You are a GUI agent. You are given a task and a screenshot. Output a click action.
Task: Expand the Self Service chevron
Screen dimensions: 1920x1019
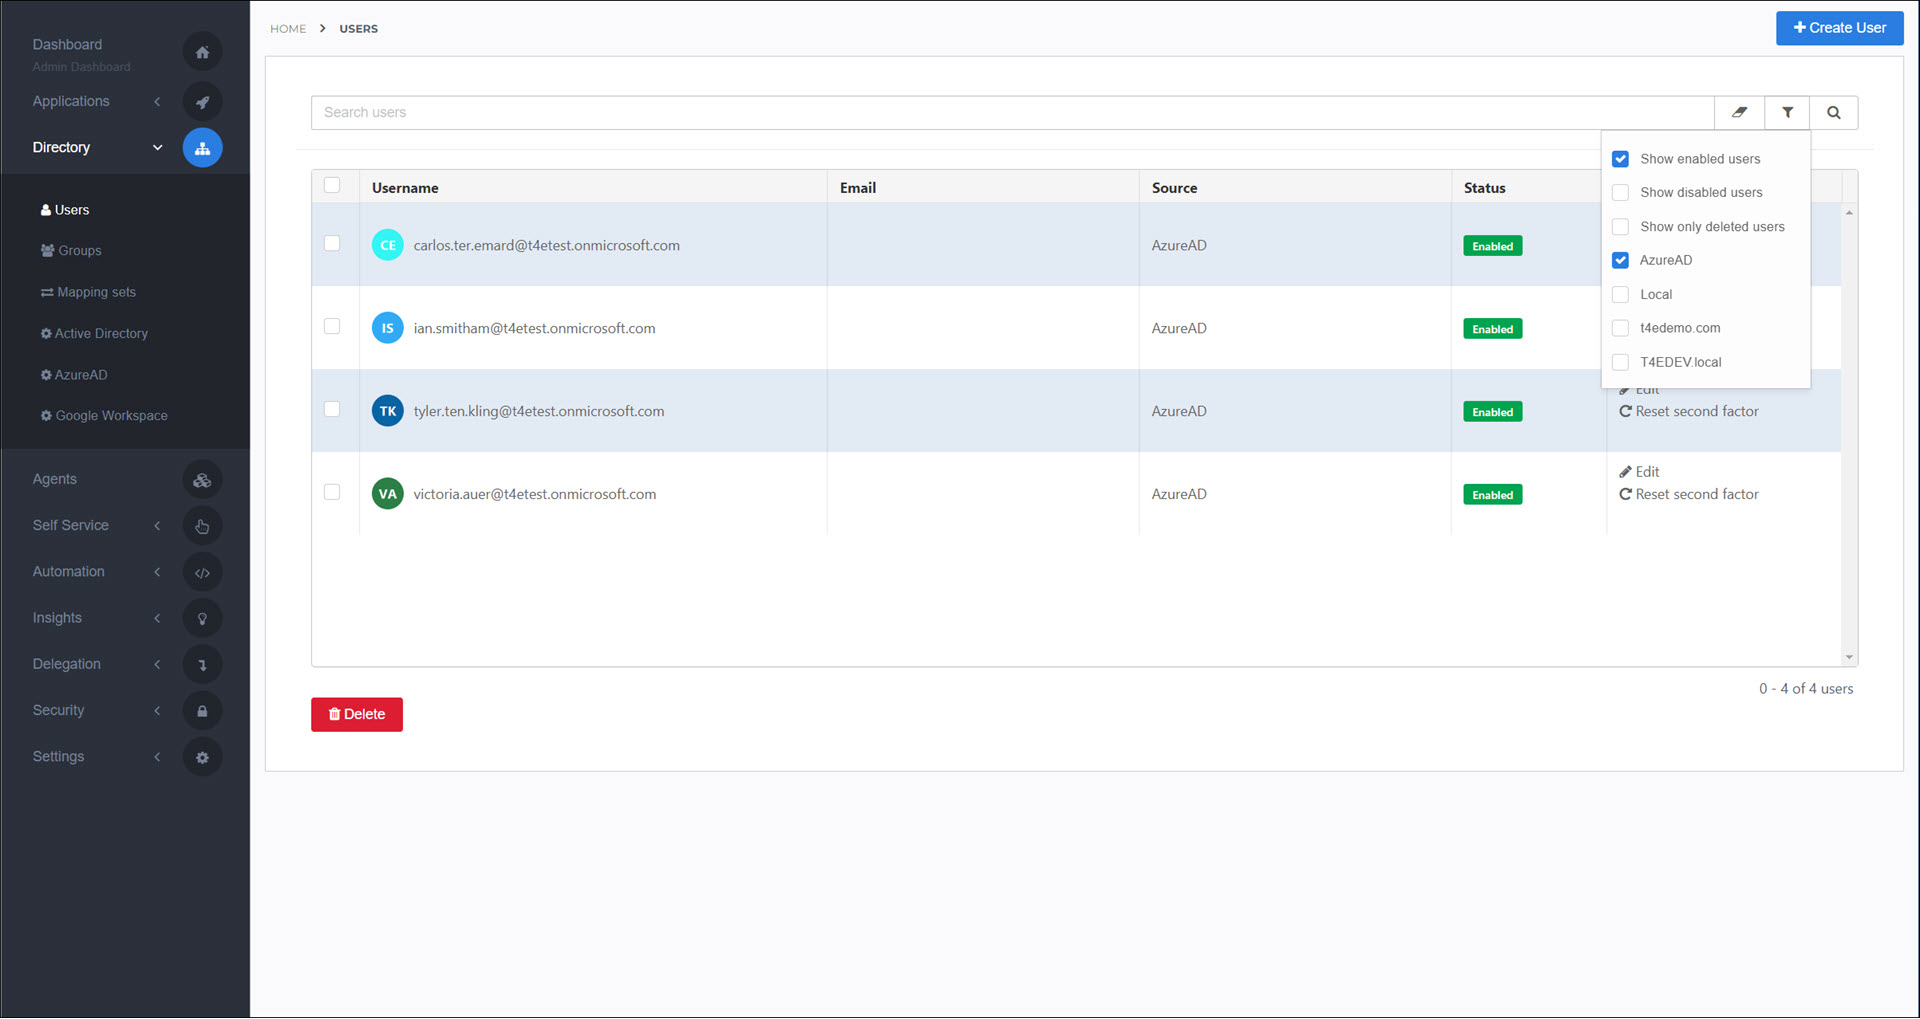tap(157, 526)
